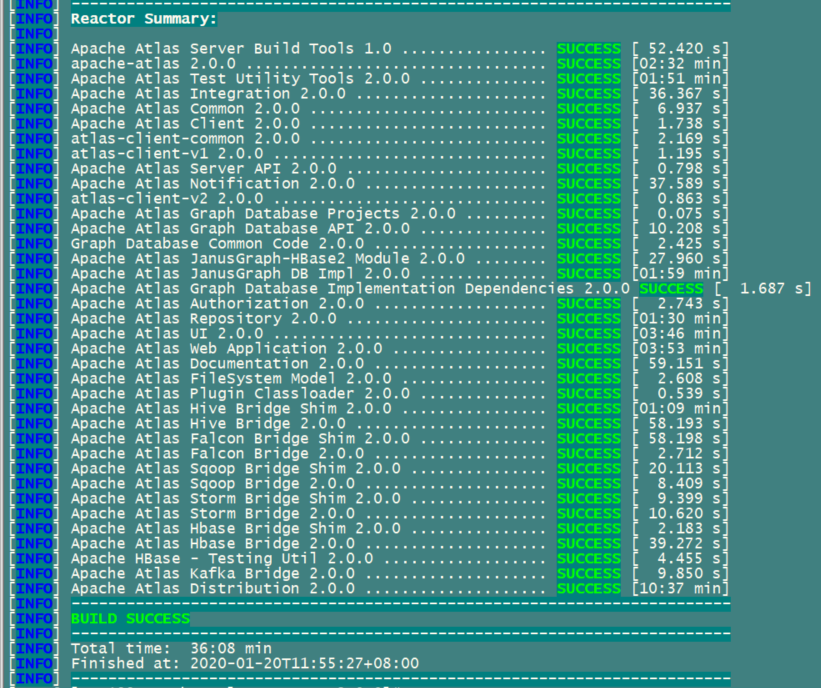Select 'Apache Atlas FileSystem Model 2.0.0'
The width and height of the screenshot is (821, 688).
pos(231,379)
